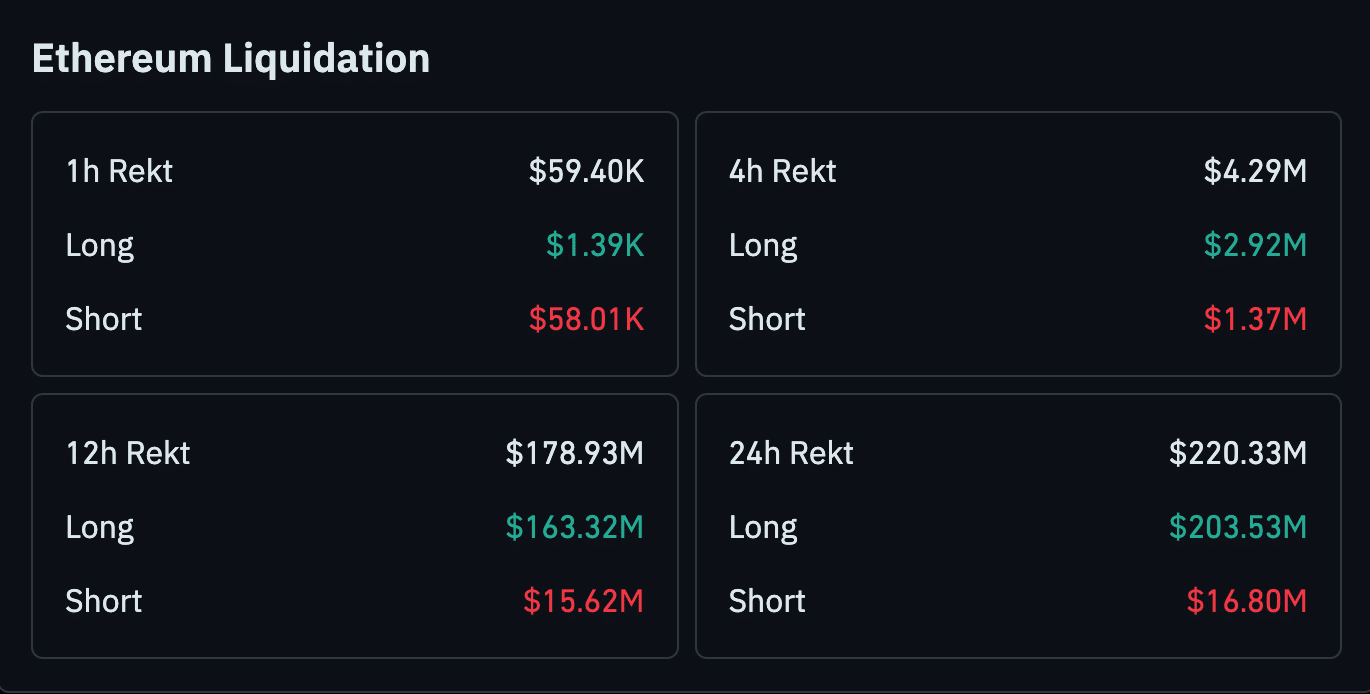1370x694 pixels.
Task: Click the 24h Rekt total $220.33M
Action: tap(1238, 453)
